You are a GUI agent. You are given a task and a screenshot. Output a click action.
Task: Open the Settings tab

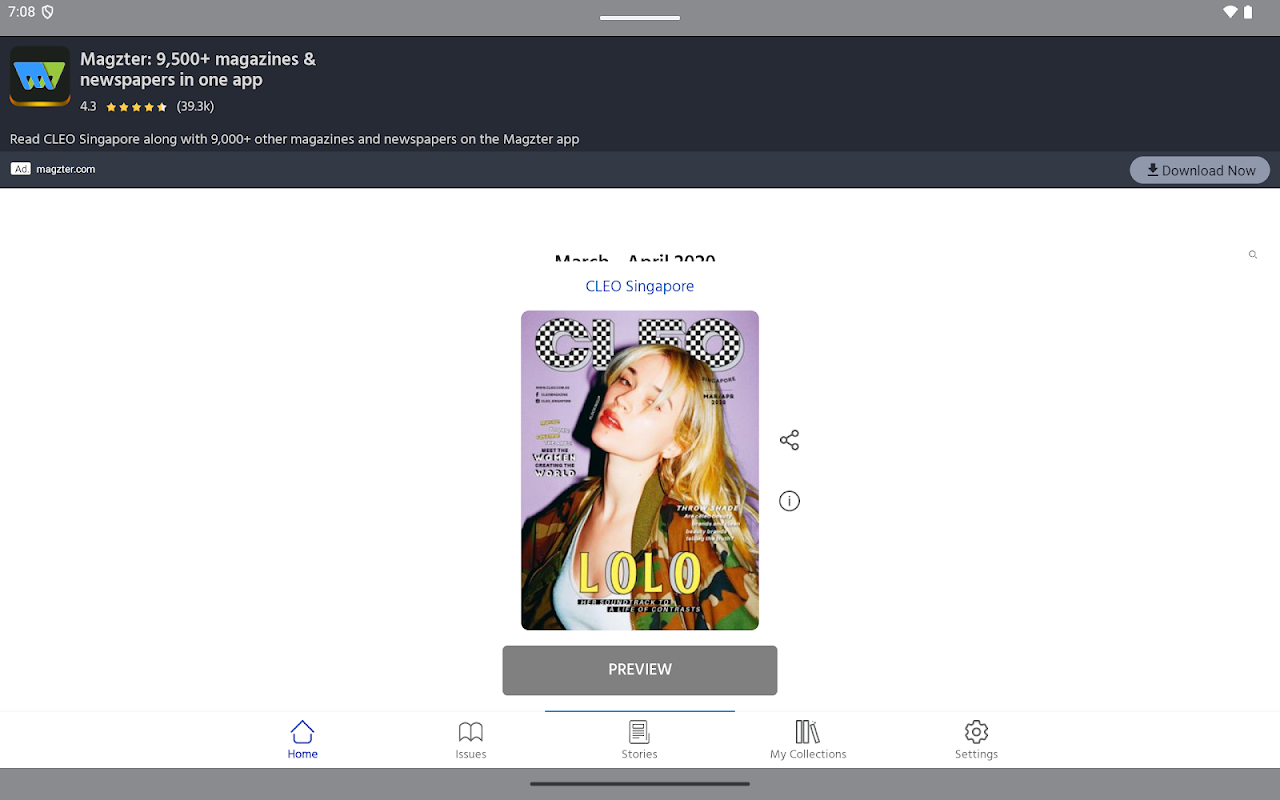(x=976, y=740)
